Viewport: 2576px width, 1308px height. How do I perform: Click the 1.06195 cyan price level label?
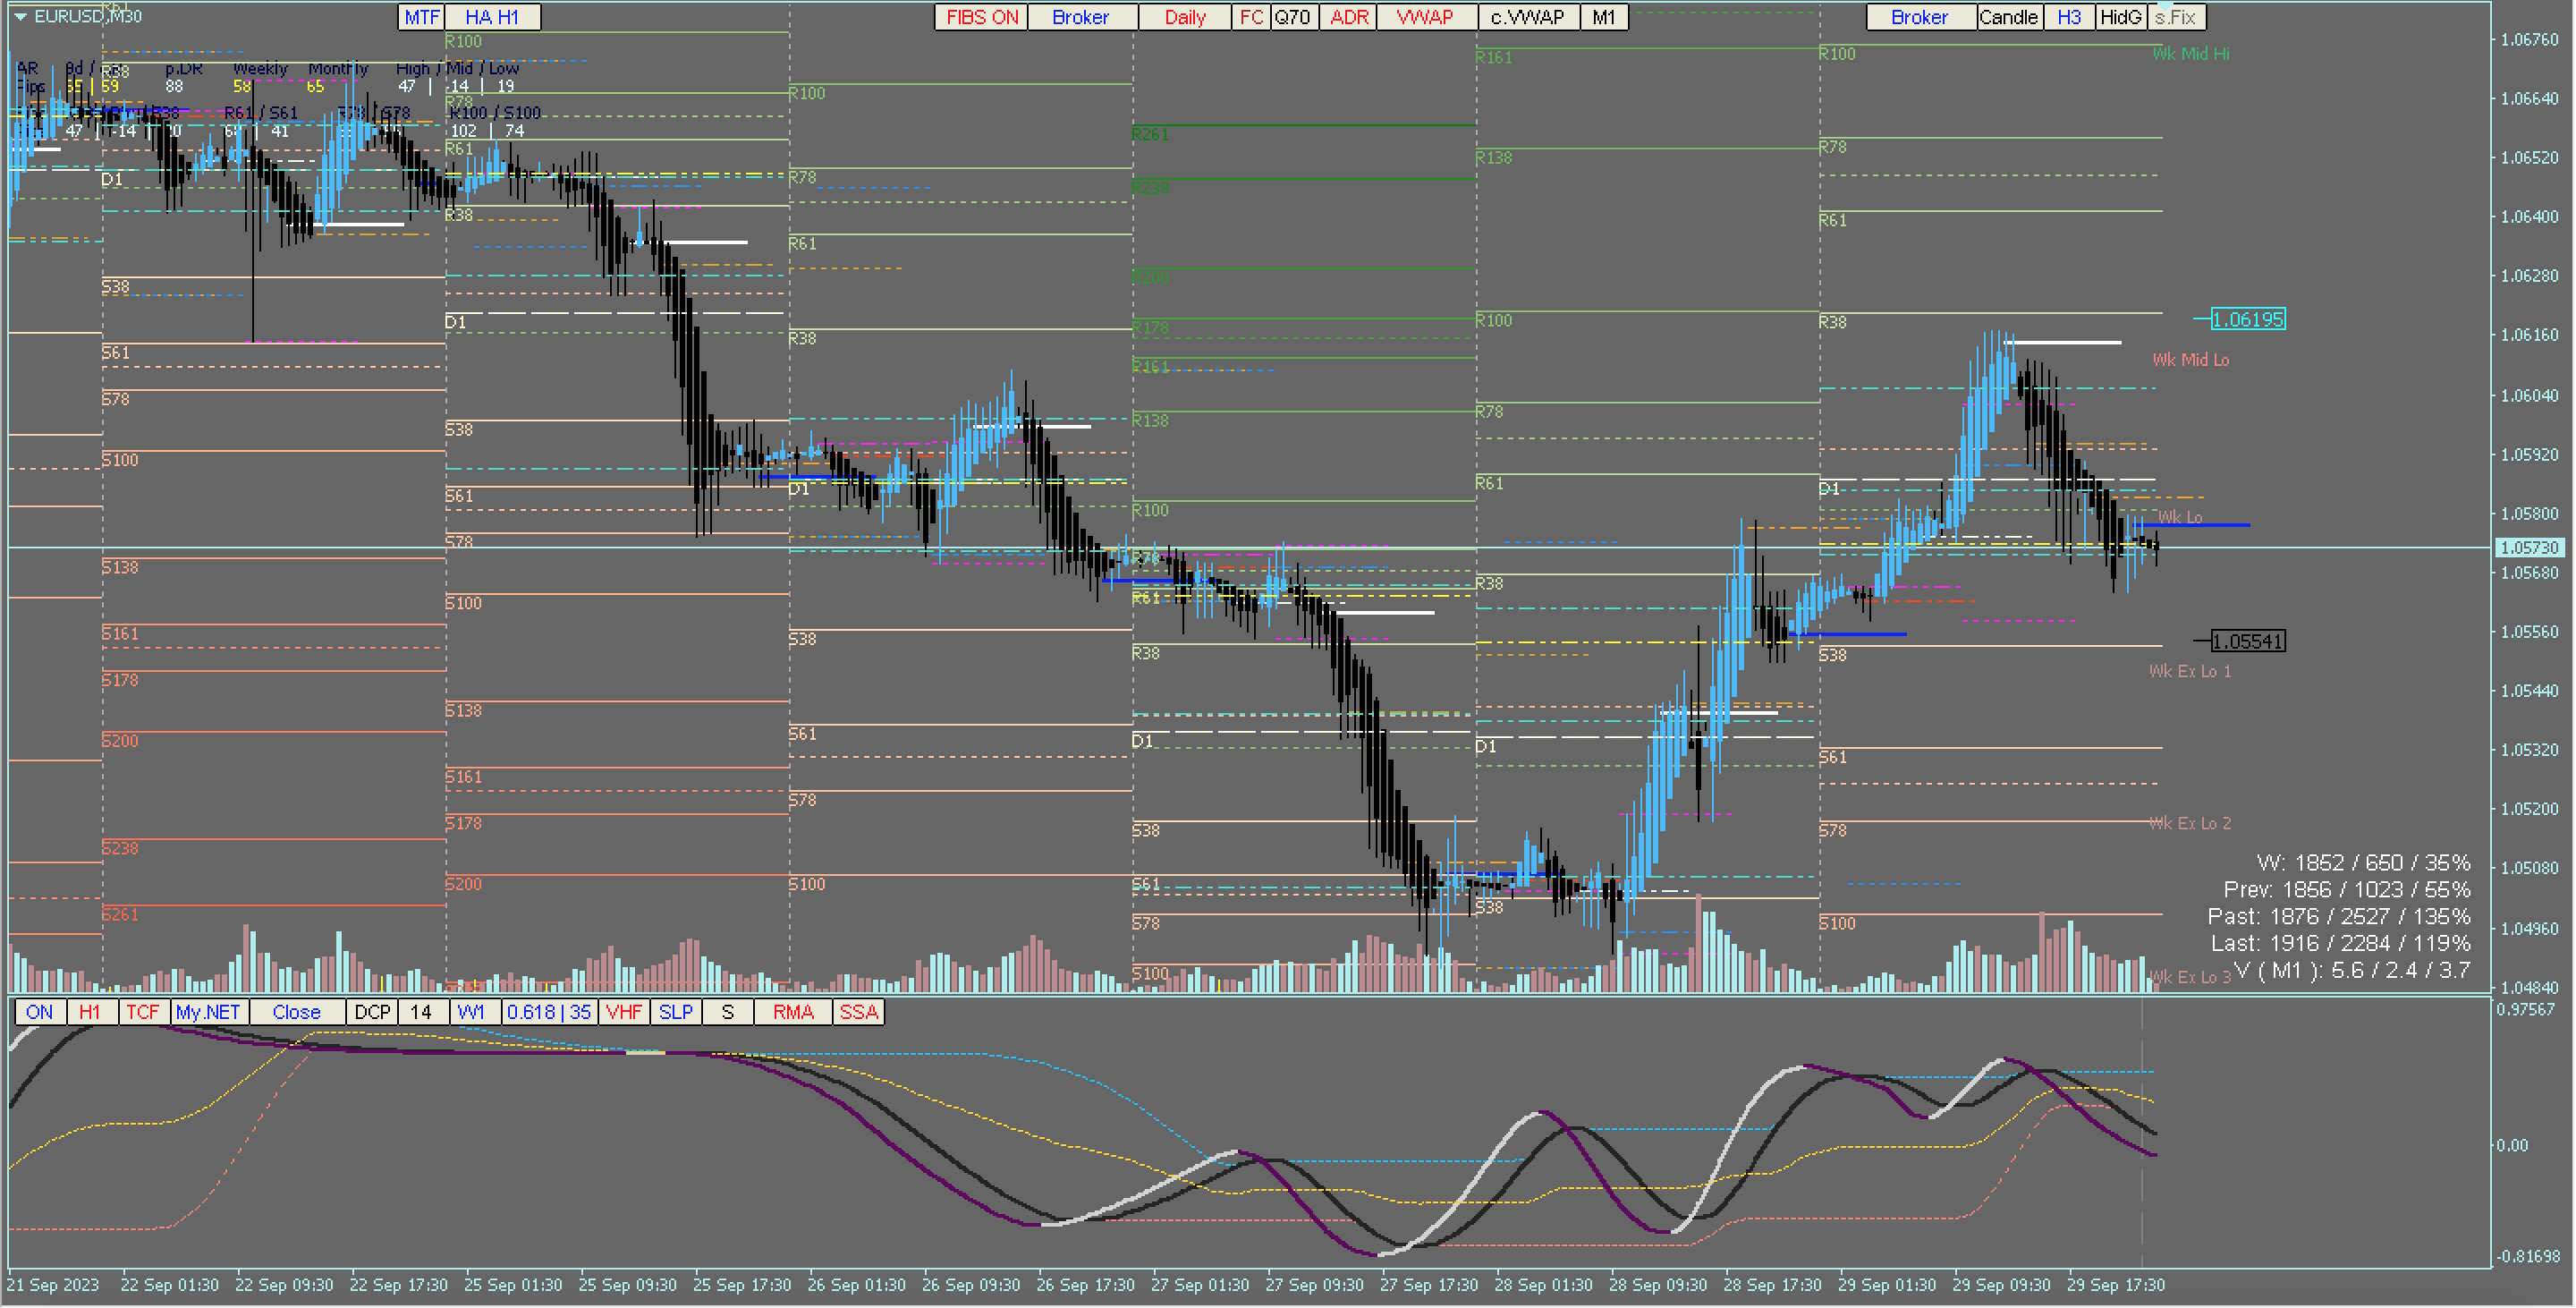pyautogui.click(x=2247, y=320)
